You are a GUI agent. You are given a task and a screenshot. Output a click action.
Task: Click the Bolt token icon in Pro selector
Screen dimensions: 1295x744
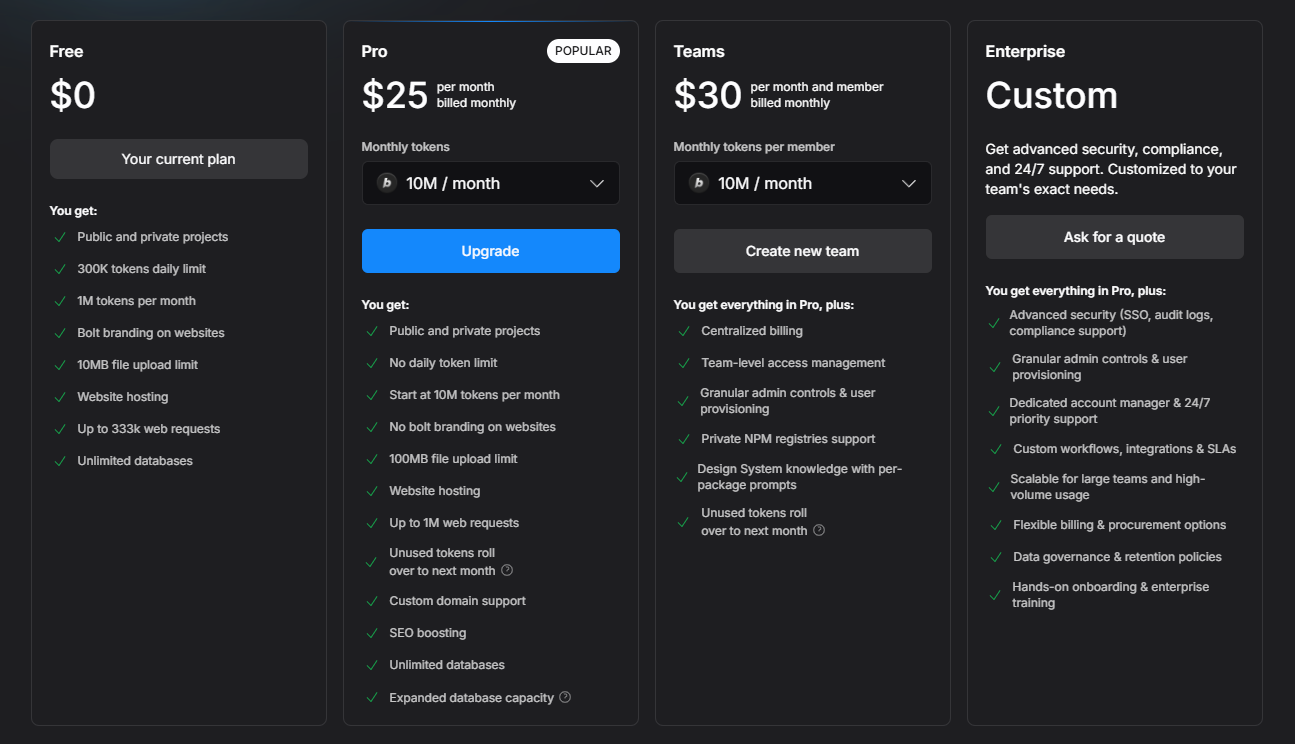[x=387, y=183]
